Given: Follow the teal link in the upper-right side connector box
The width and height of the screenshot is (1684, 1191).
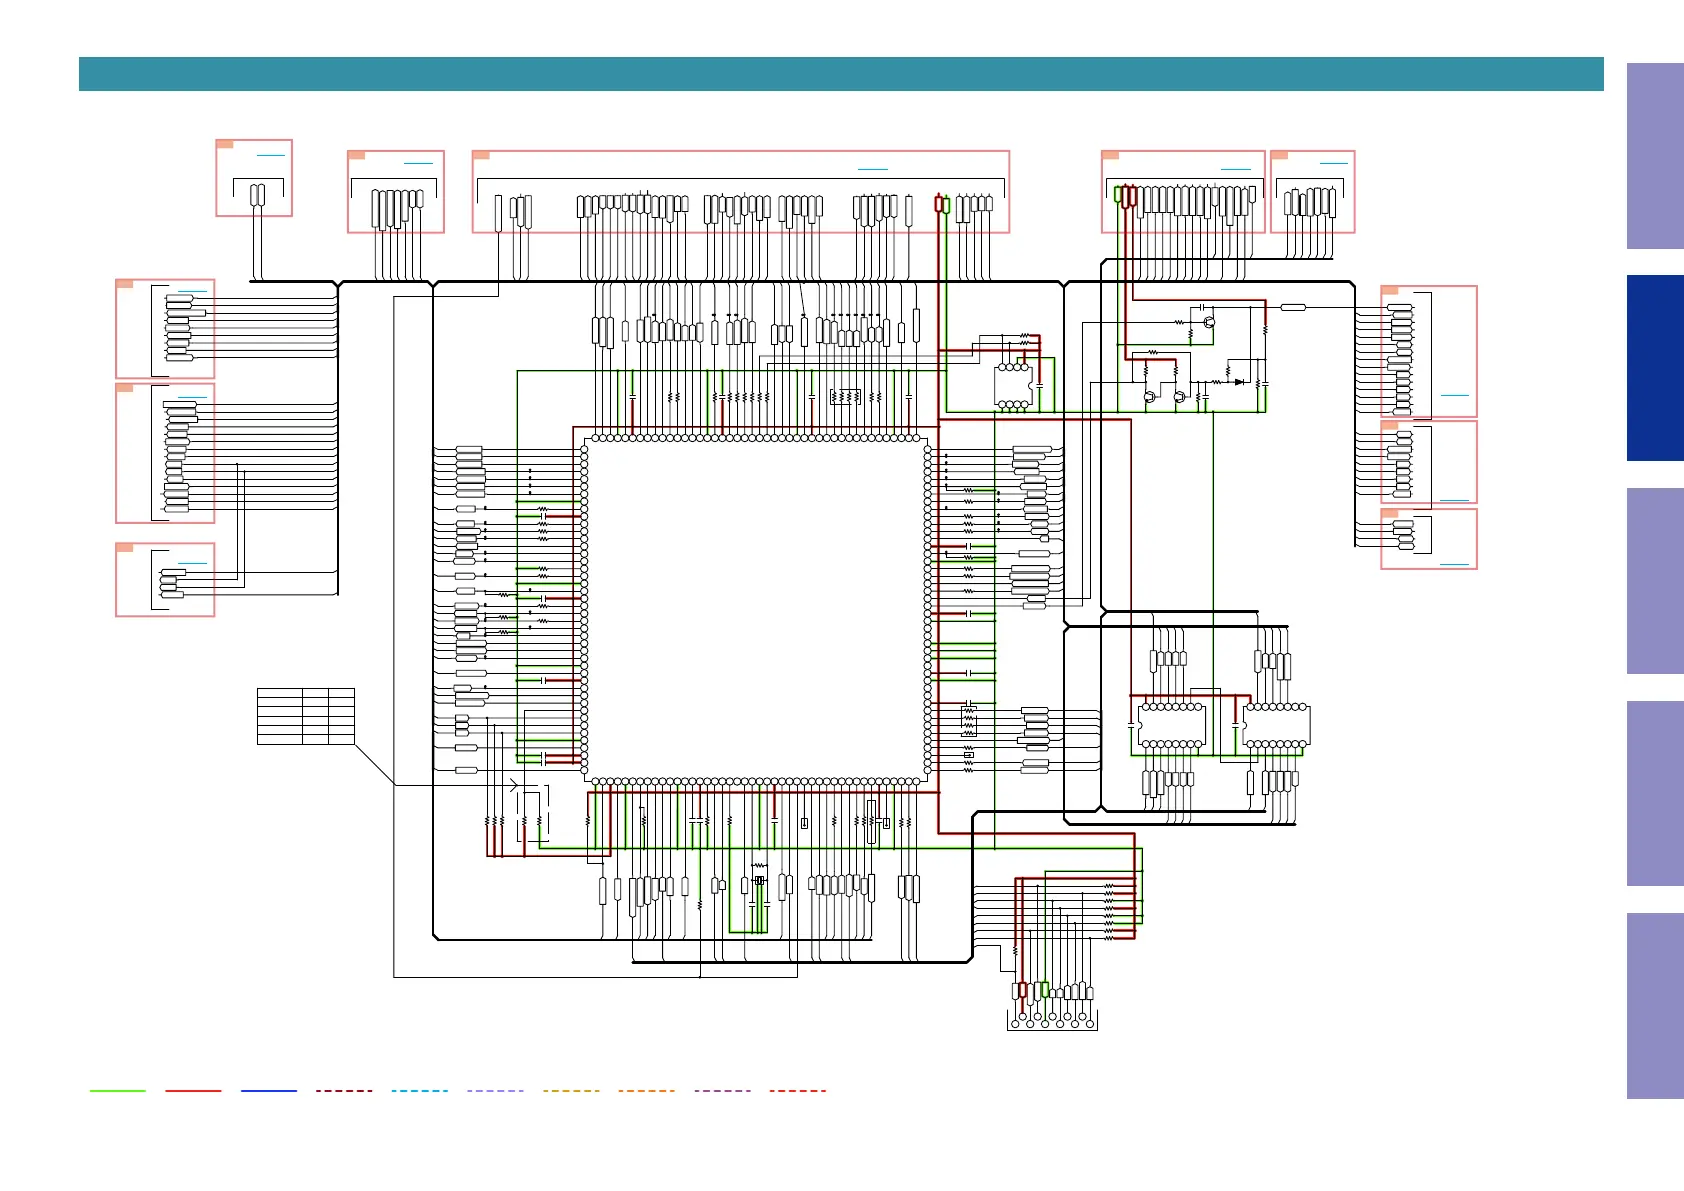Looking at the screenshot, I should (x=1455, y=395).
